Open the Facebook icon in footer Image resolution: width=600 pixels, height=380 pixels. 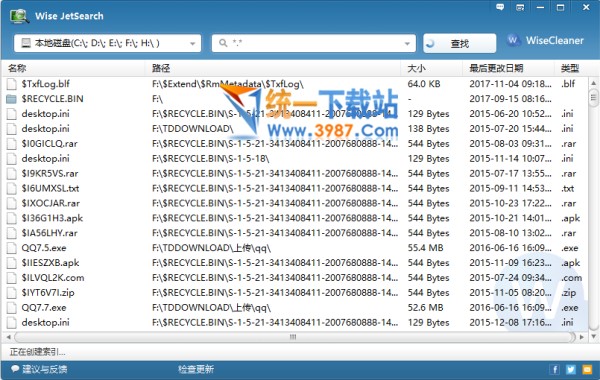(554, 369)
